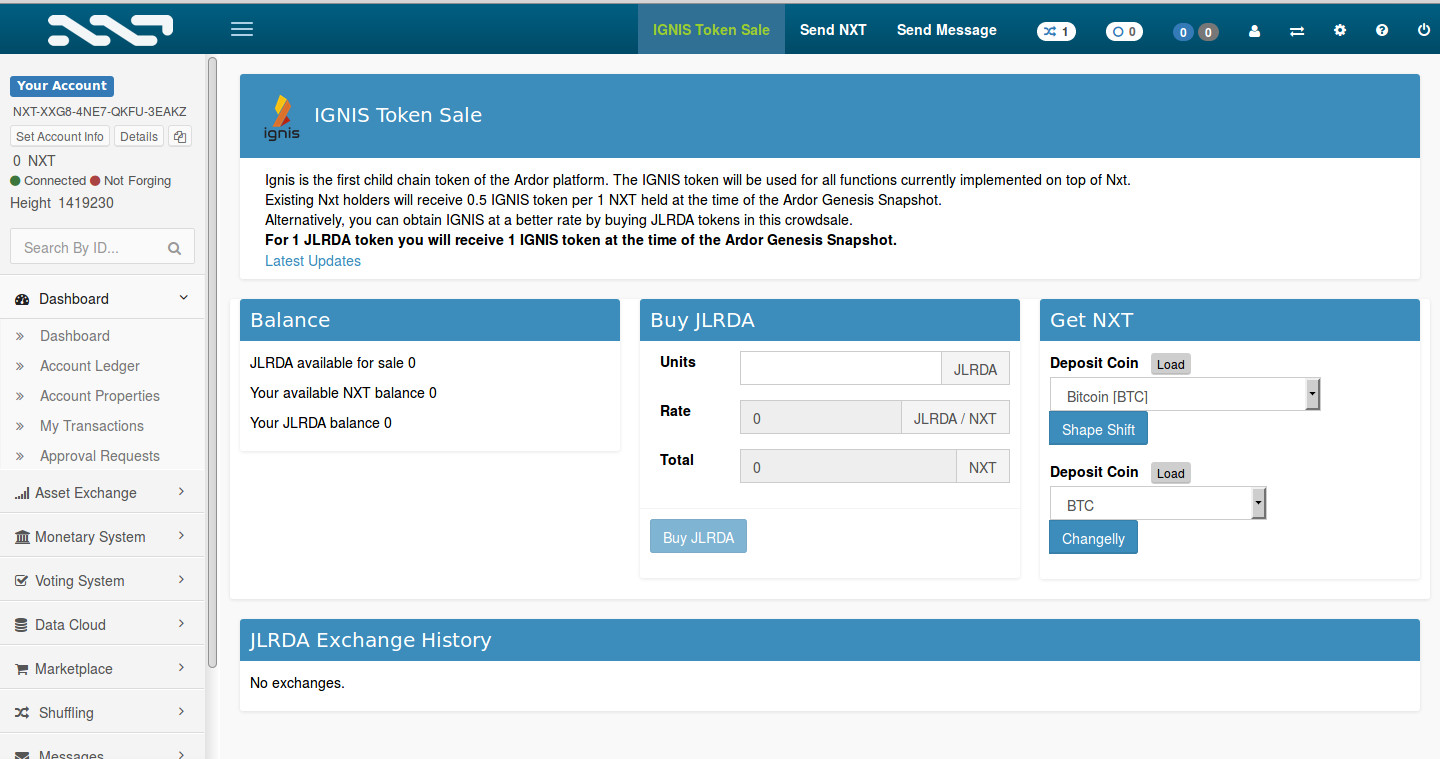The height and width of the screenshot is (759, 1440).
Task: Click Load beside the Changelly deposit coin
Action: tap(1171, 473)
